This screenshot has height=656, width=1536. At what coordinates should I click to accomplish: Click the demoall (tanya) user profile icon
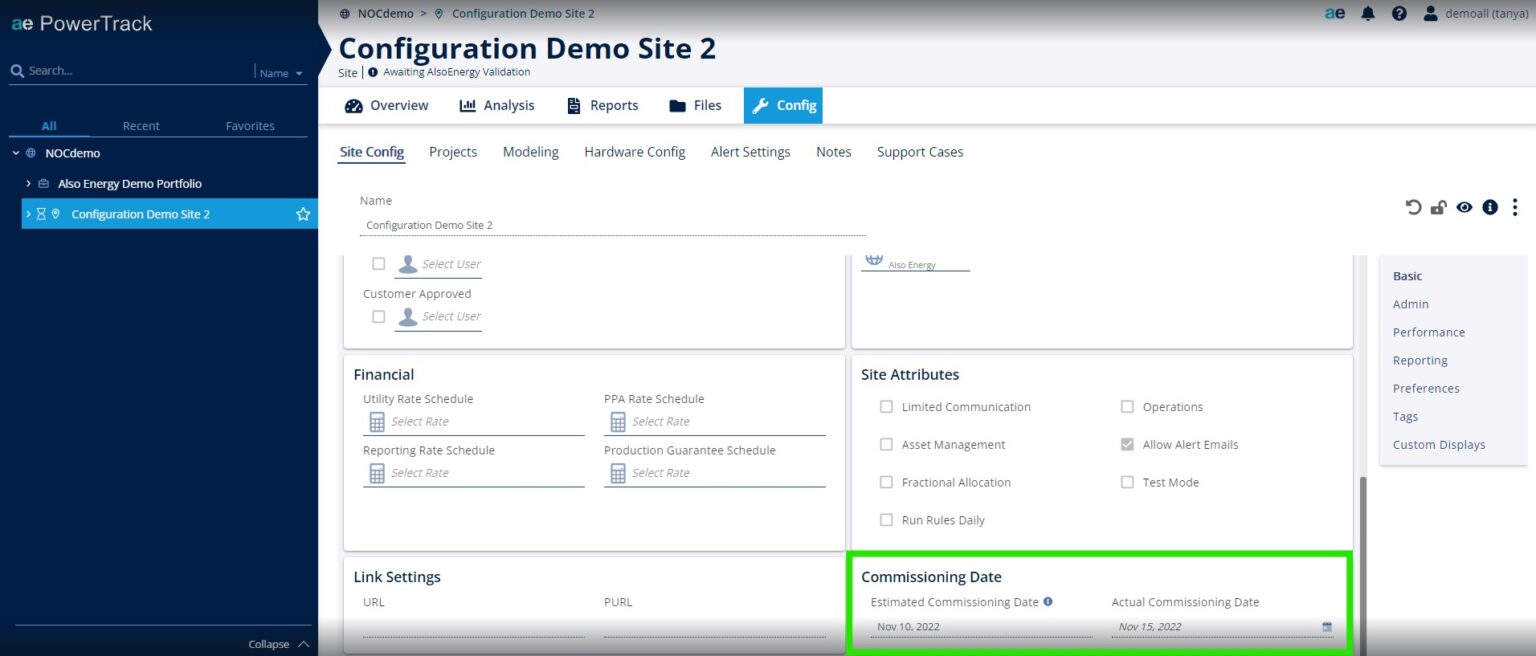1429,13
